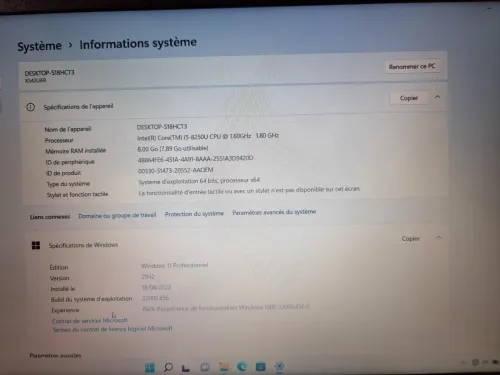Click the Renommer ce PC button

point(412,67)
